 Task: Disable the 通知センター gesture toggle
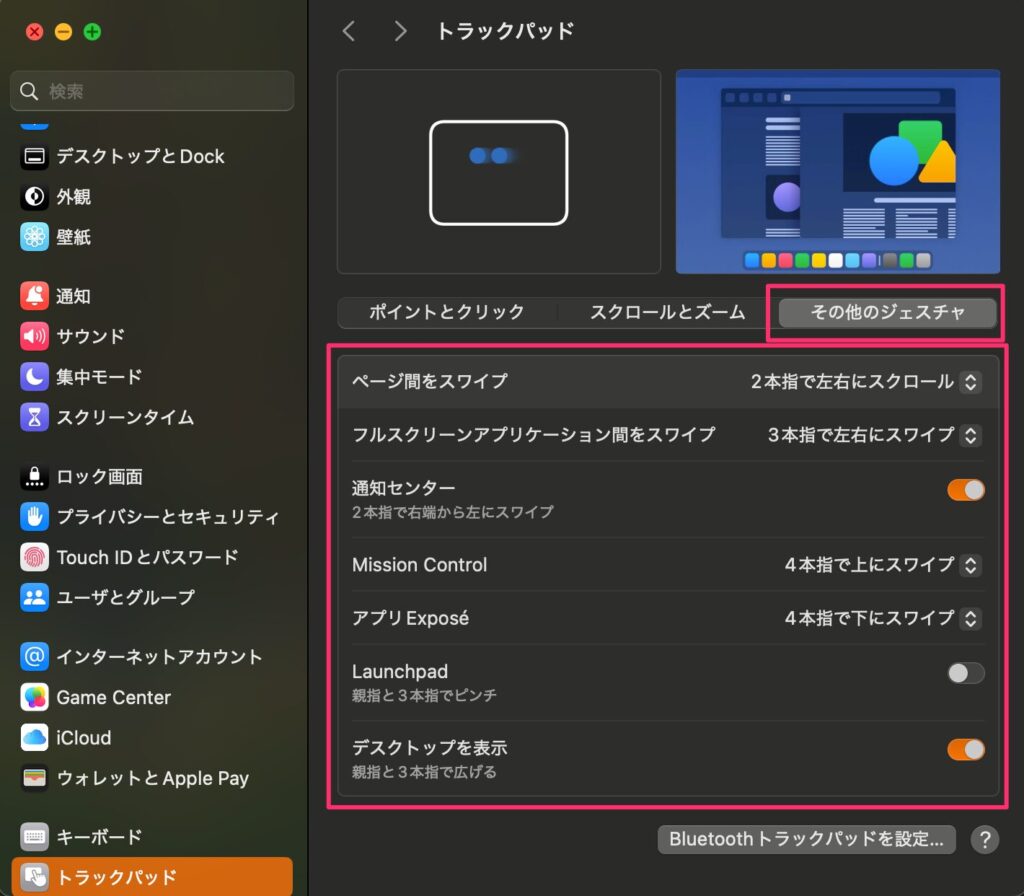(965, 490)
